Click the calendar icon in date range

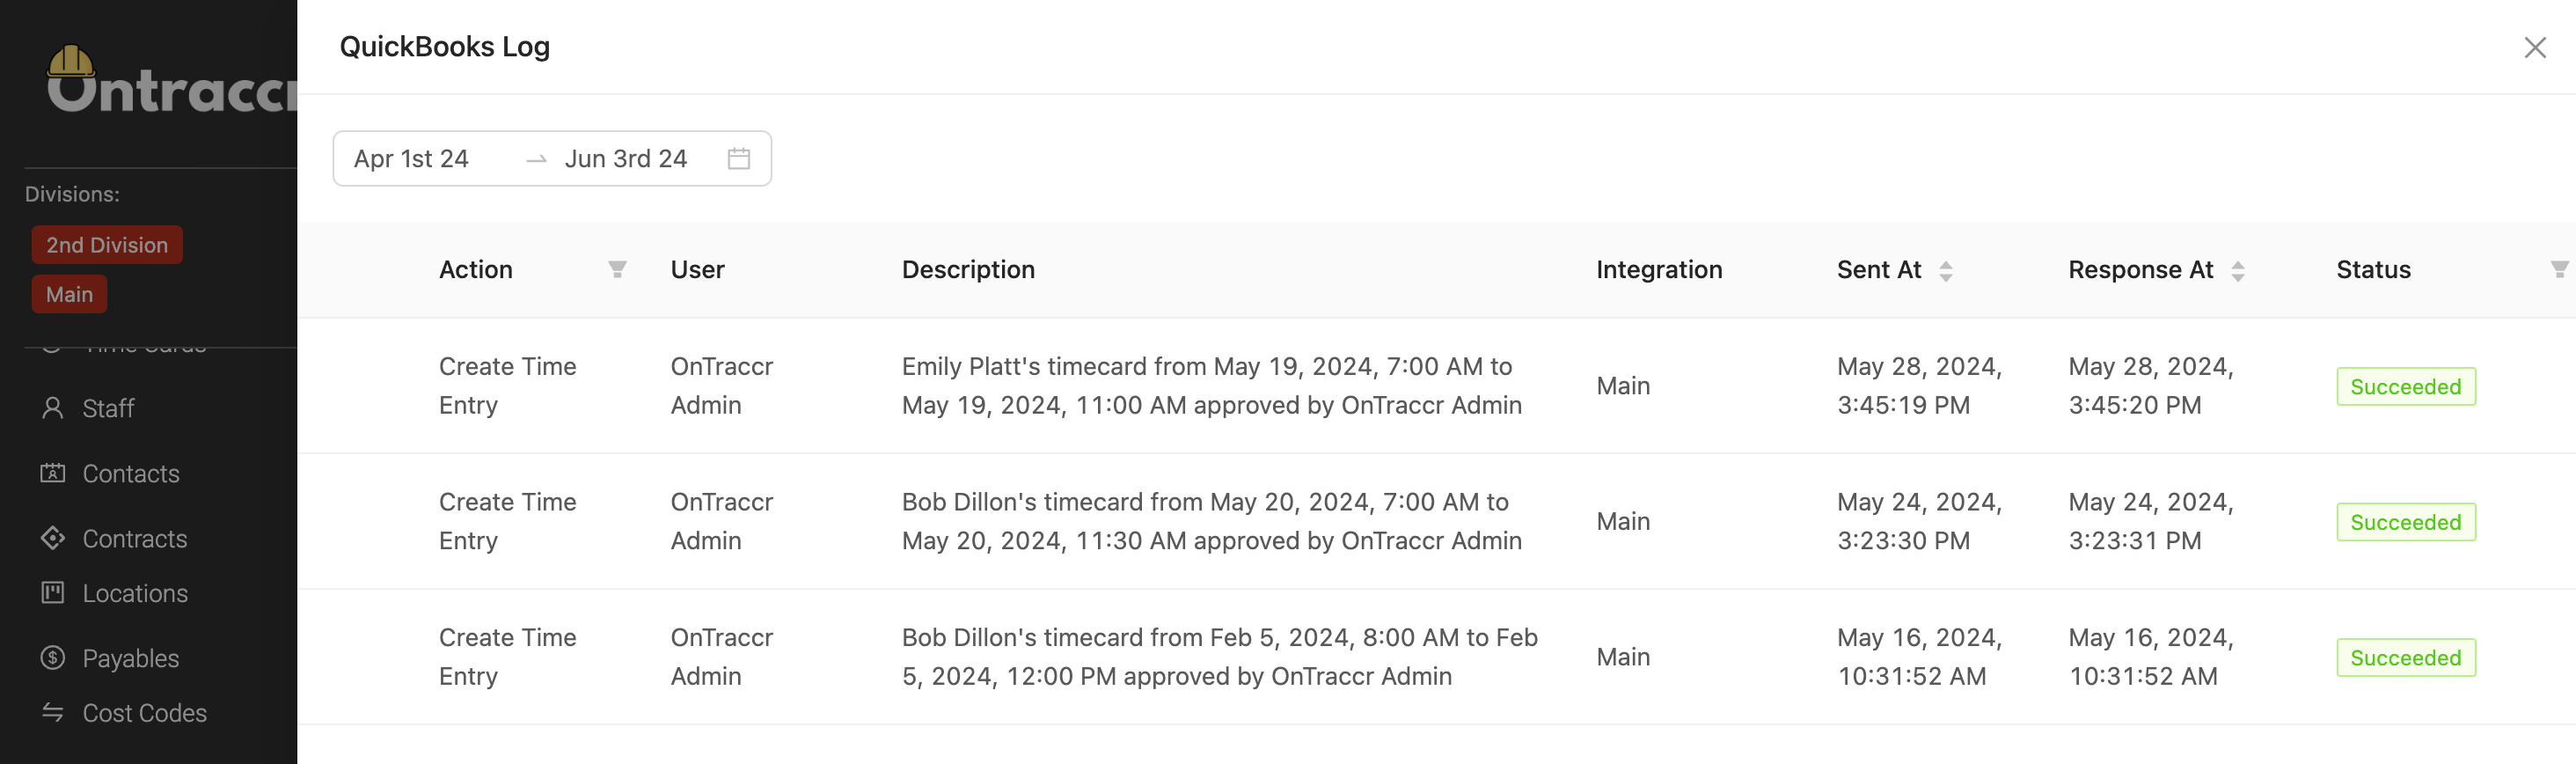click(739, 159)
